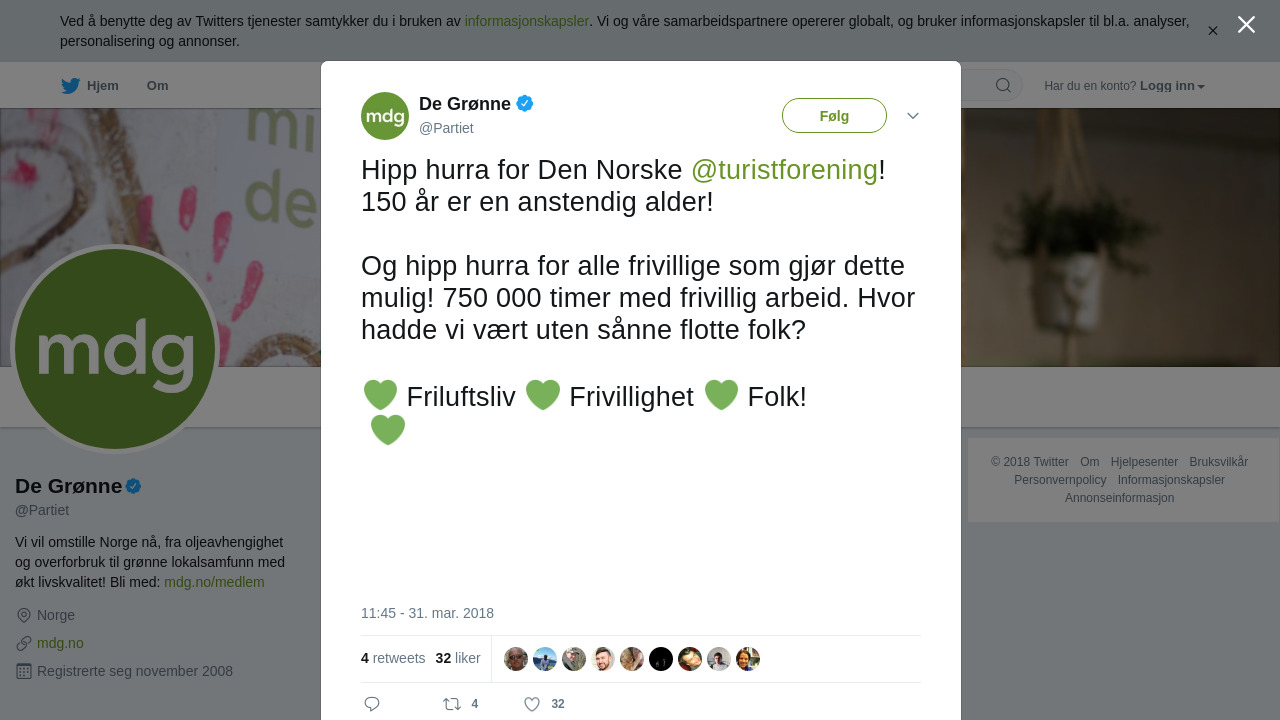Open the tweet timestamp 11:45 - 31. mar. 2018
The image size is (1280, 720).
tap(427, 613)
